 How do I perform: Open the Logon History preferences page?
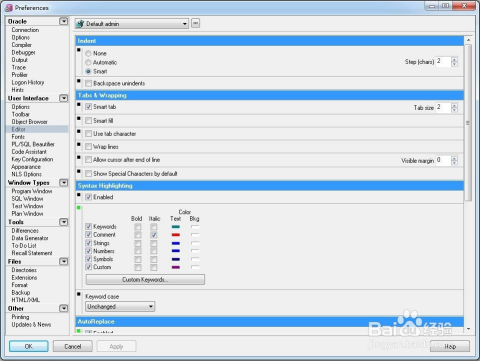(x=28, y=82)
